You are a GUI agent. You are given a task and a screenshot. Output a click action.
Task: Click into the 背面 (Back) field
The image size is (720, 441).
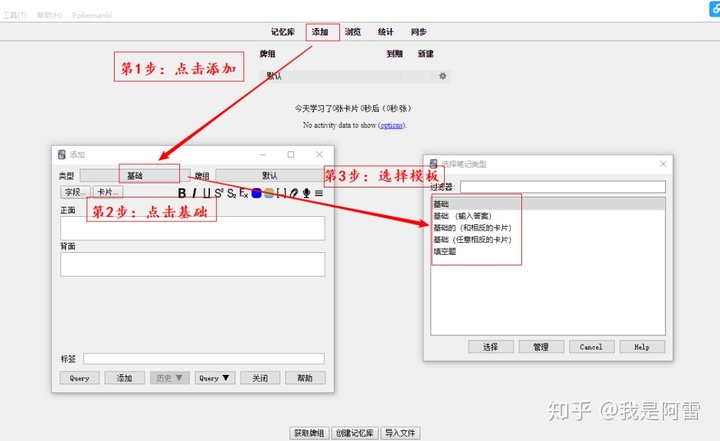(192, 264)
